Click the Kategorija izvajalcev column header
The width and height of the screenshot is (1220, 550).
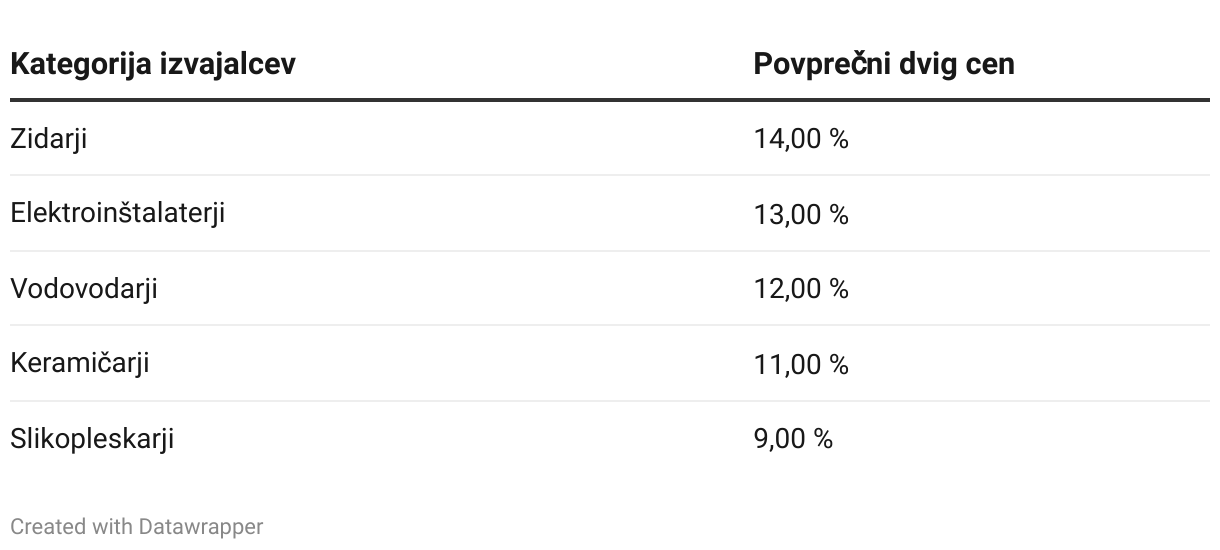(x=153, y=64)
